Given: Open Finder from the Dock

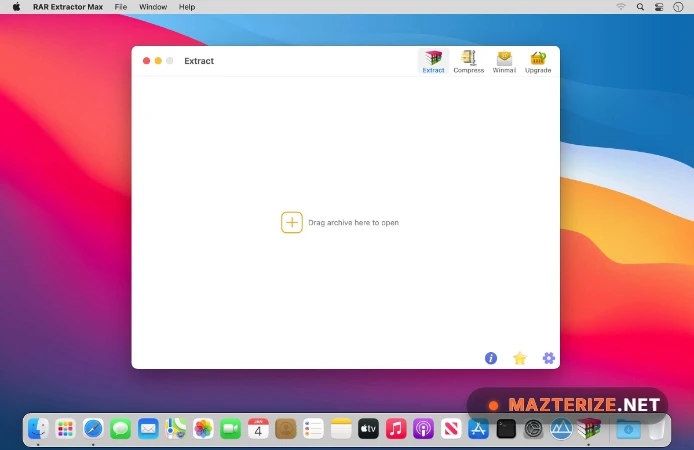Looking at the screenshot, I should tap(38, 429).
